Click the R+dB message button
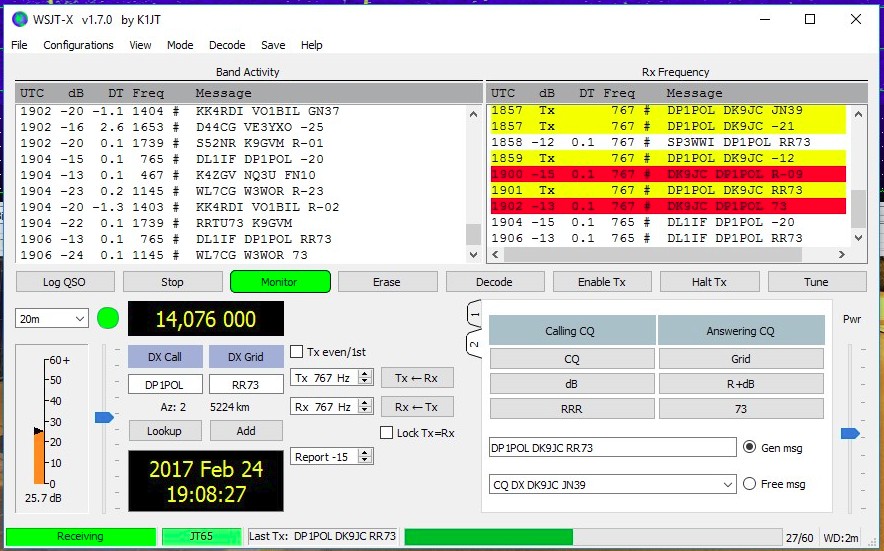Viewport: 884px width, 551px height. (741, 384)
